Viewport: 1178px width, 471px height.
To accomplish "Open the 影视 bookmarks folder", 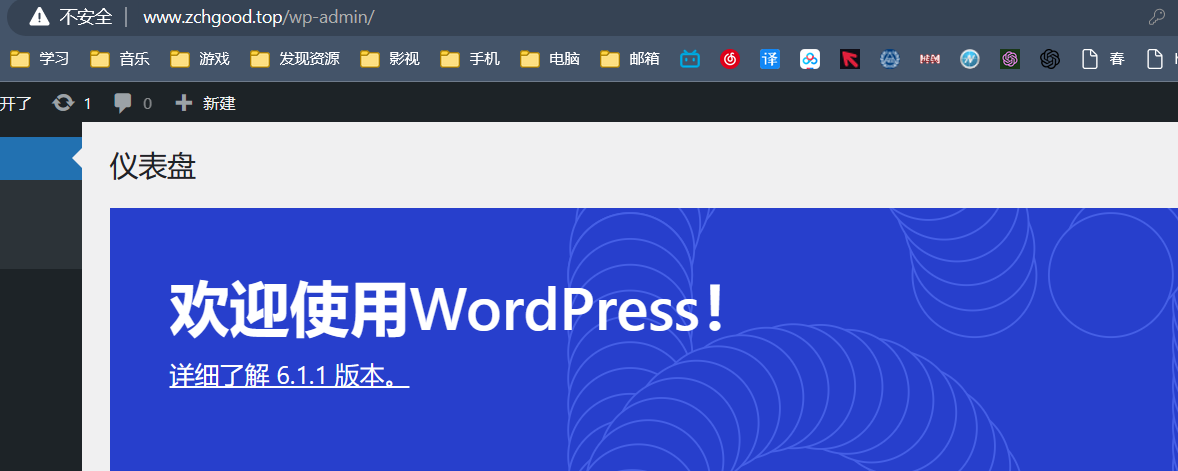I will click(x=390, y=59).
